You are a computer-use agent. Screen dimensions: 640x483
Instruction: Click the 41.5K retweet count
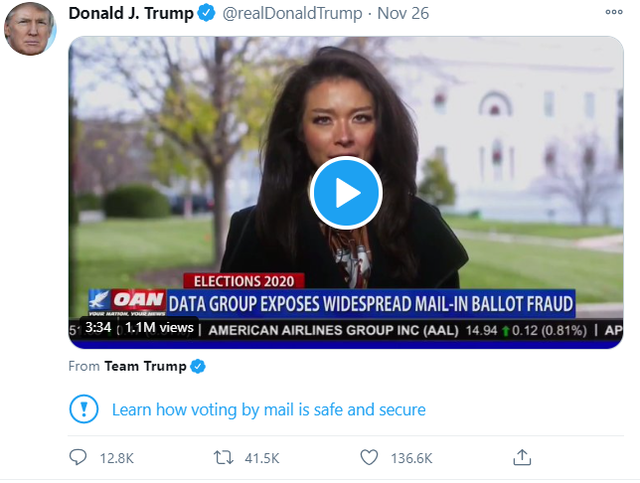[x=263, y=458]
